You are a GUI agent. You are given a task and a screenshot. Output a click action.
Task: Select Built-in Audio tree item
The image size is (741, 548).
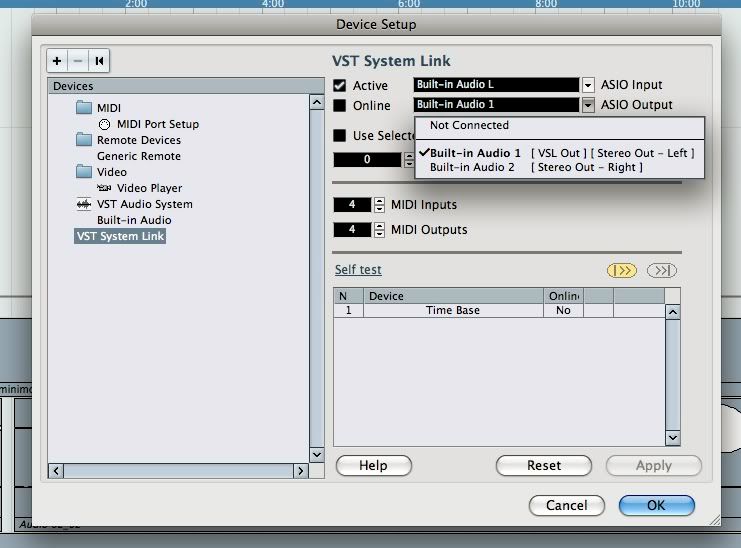click(134, 220)
